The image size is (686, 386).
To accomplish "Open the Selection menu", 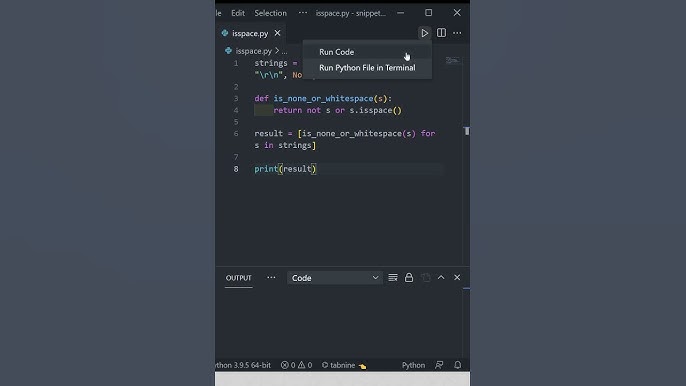I will (270, 13).
